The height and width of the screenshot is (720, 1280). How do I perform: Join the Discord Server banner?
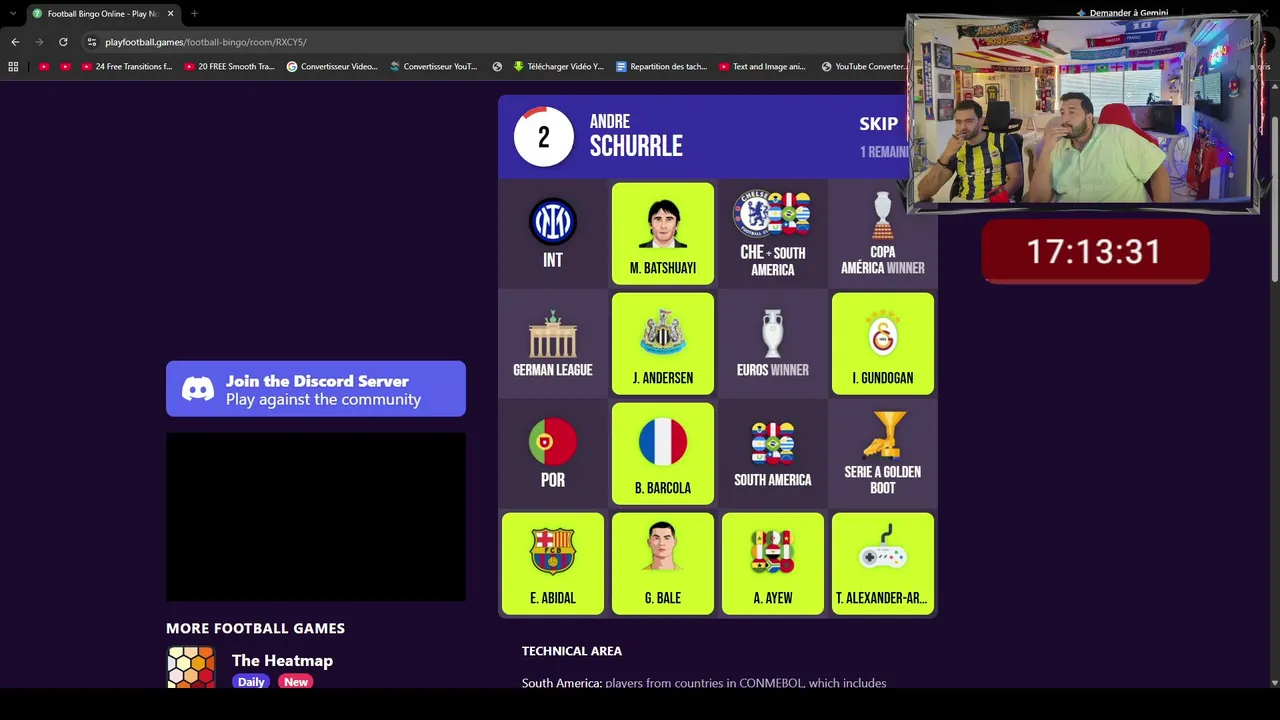[316, 389]
